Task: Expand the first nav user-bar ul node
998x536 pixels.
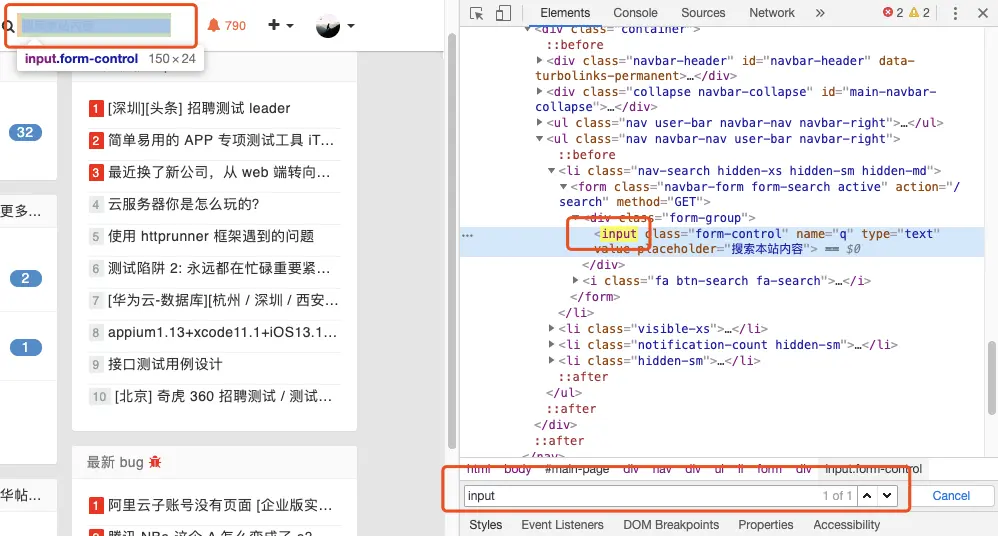Action: point(540,122)
